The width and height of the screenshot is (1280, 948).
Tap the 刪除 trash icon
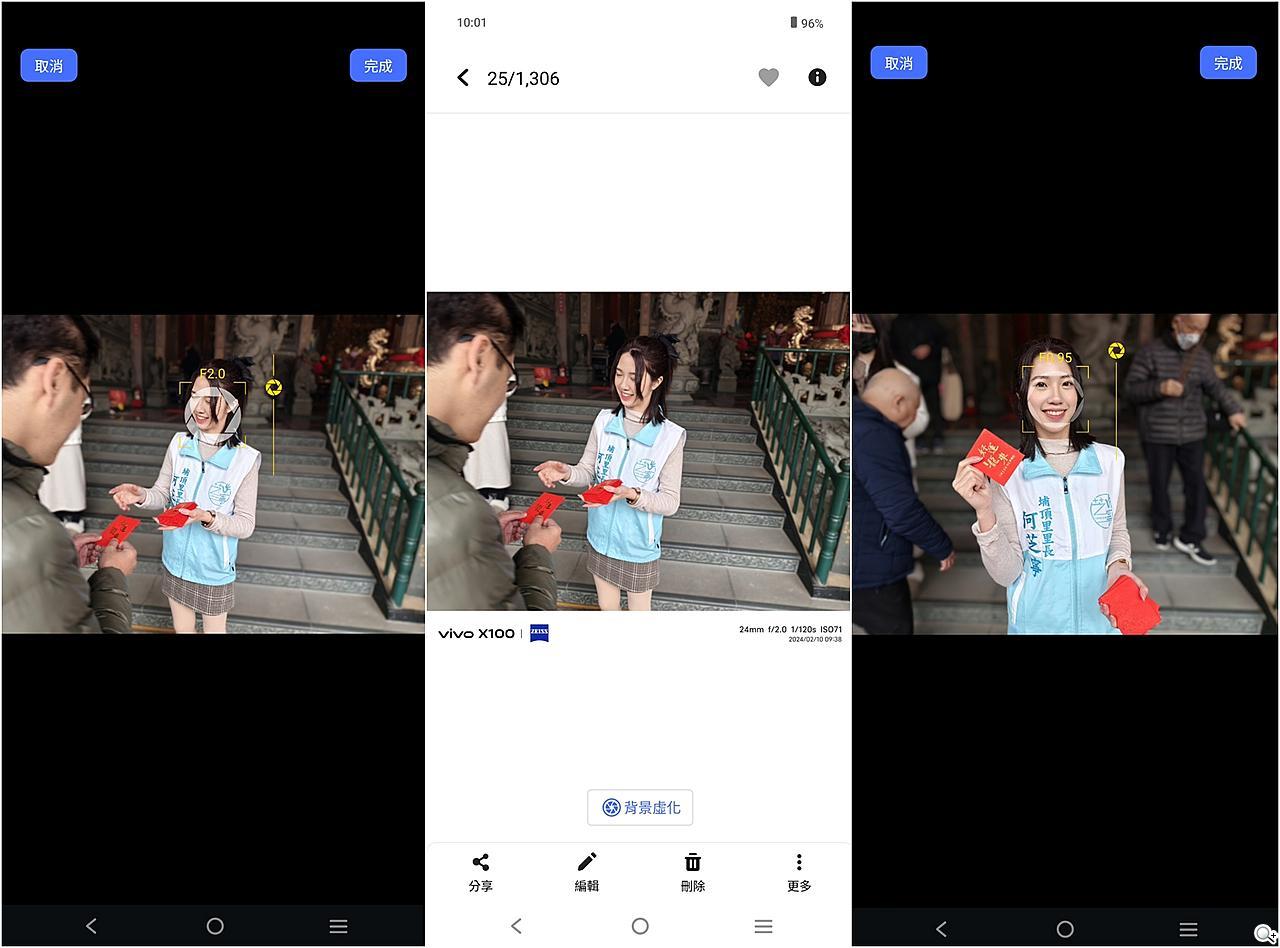point(693,871)
